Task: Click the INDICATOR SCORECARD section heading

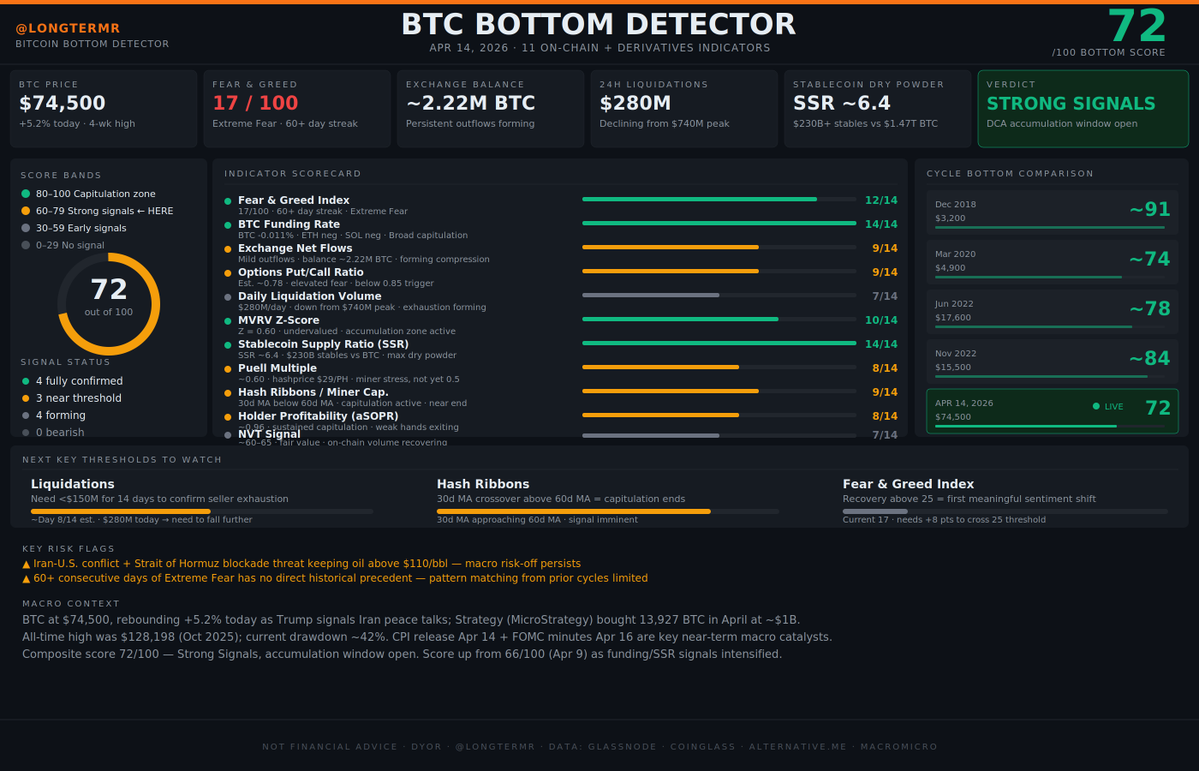Action: (293, 174)
